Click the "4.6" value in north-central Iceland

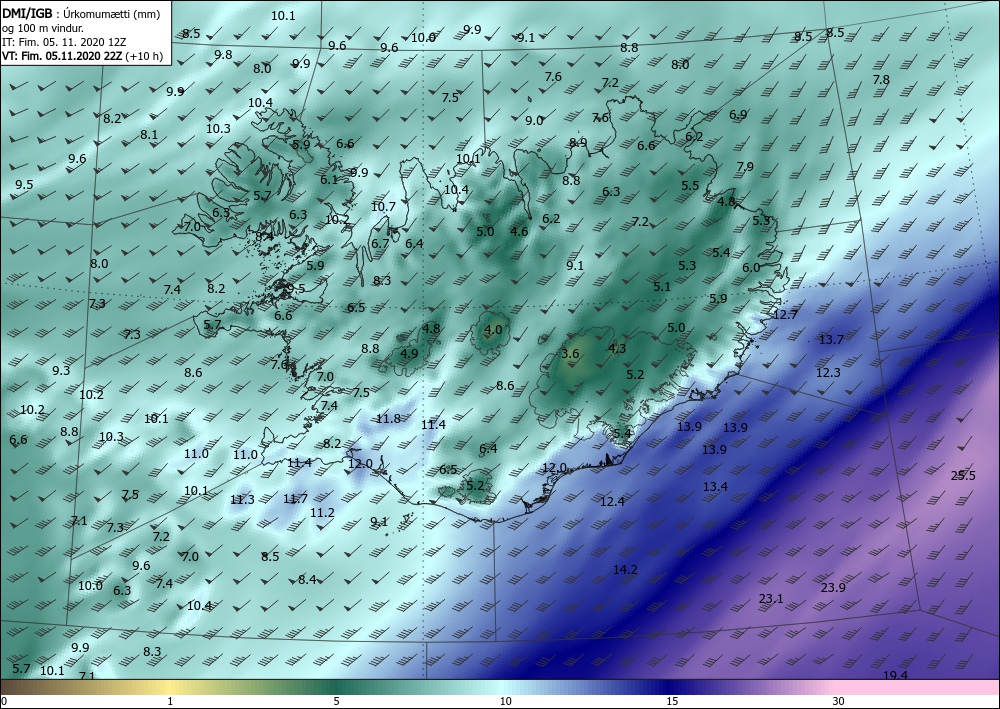(x=520, y=231)
